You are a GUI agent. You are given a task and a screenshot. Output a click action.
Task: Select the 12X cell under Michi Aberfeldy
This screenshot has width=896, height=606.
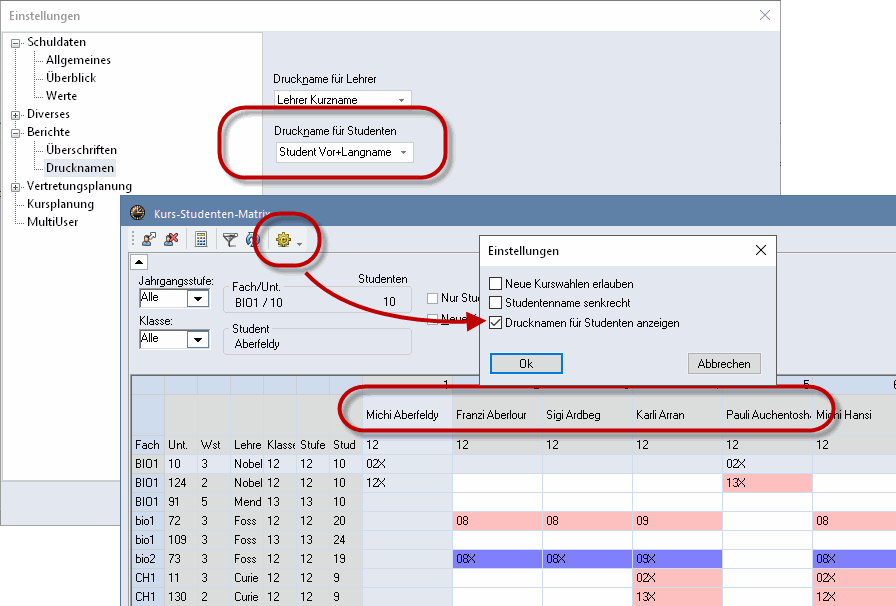[407, 483]
